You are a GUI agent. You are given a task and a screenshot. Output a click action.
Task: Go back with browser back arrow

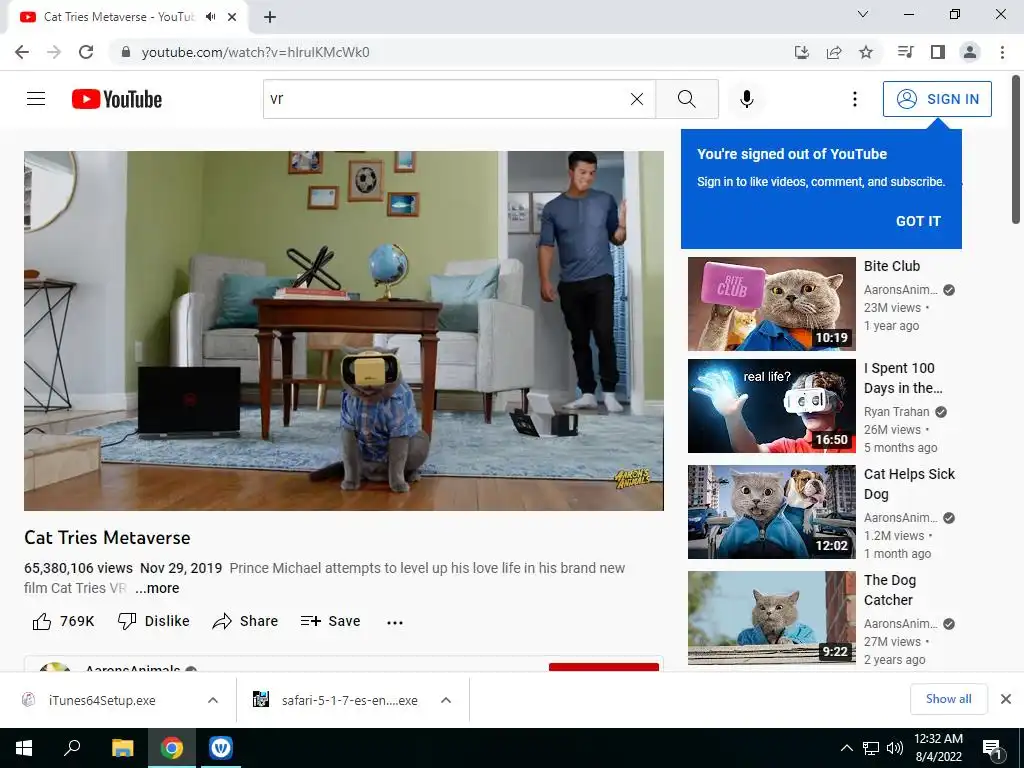point(22,52)
